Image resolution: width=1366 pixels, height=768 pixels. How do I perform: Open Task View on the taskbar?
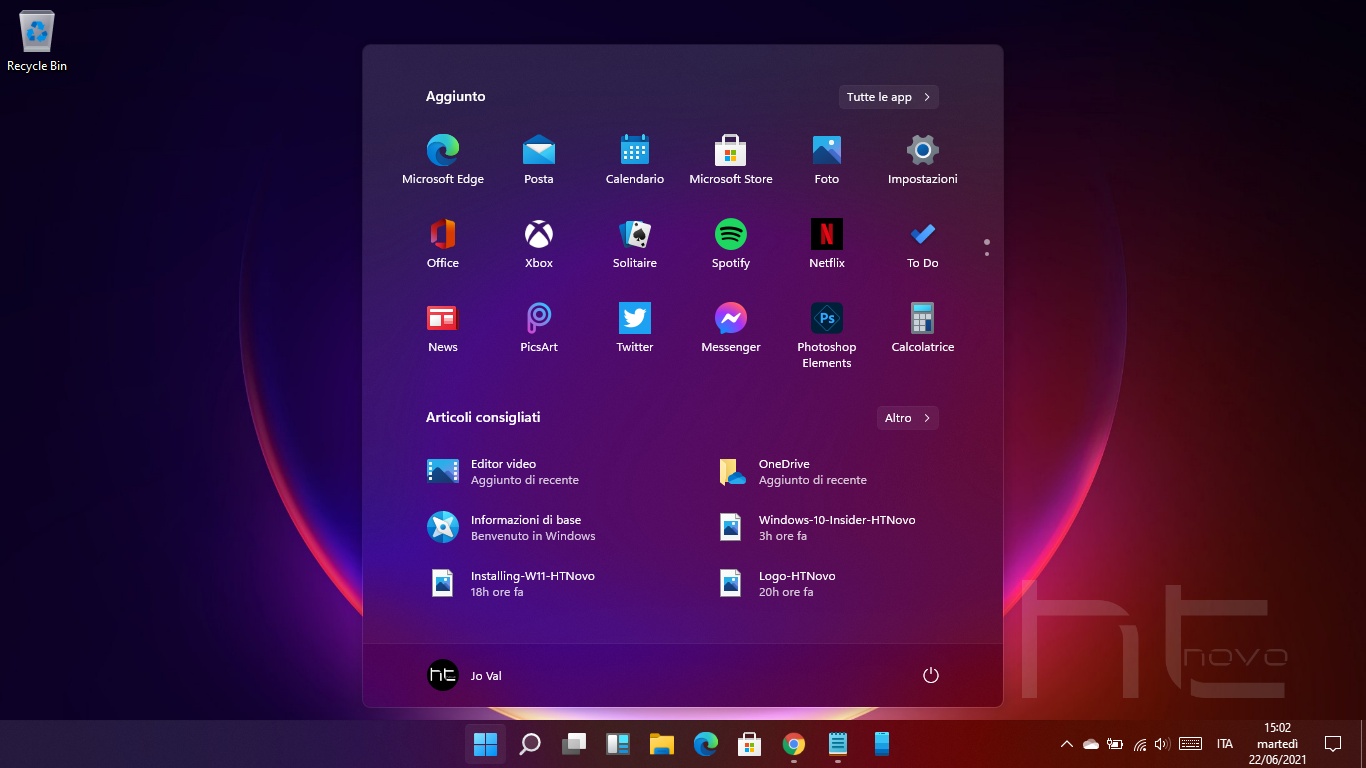(574, 744)
